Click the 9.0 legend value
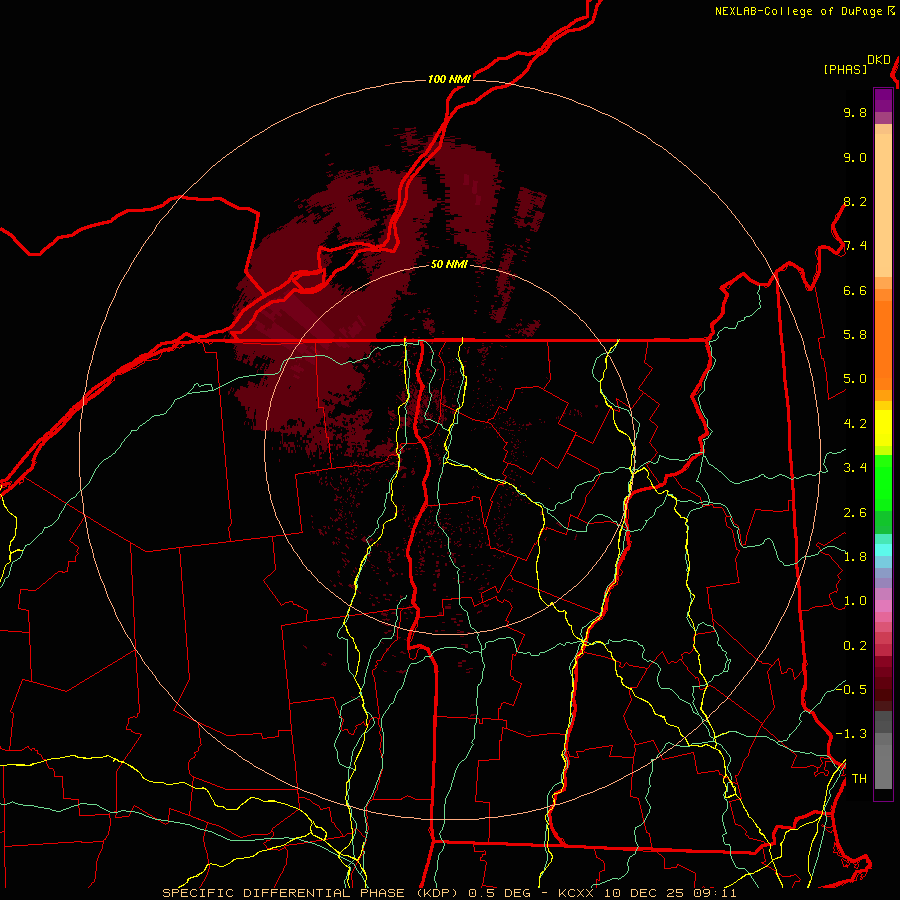 855,157
